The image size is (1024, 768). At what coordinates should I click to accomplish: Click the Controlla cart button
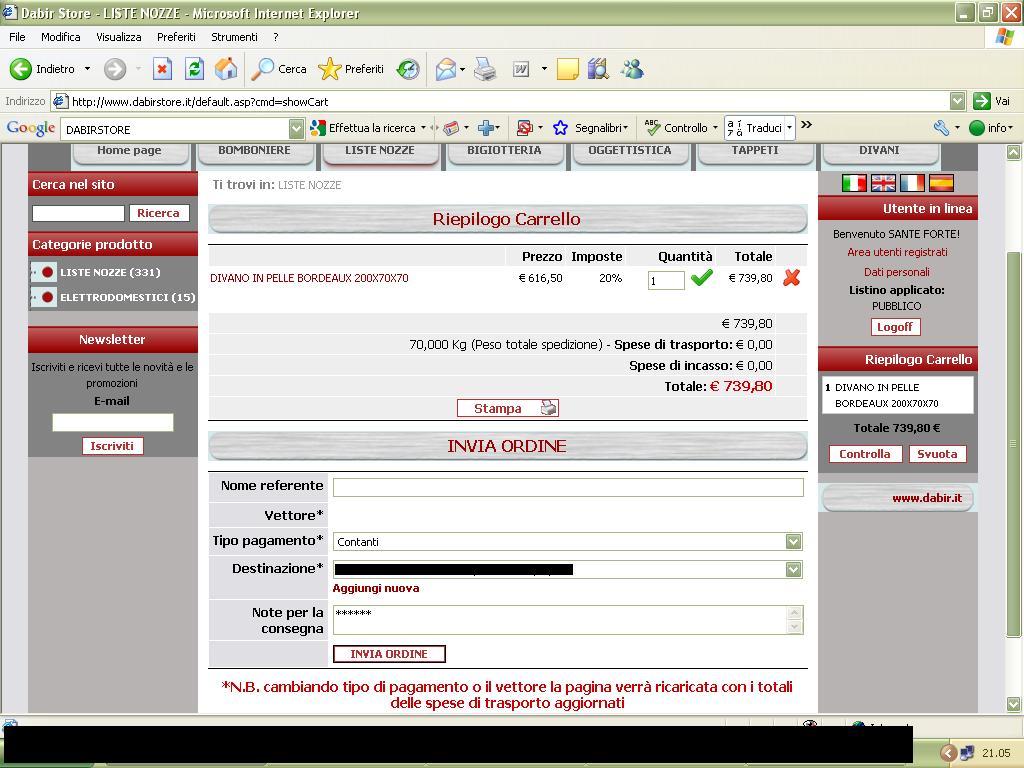[x=865, y=454]
